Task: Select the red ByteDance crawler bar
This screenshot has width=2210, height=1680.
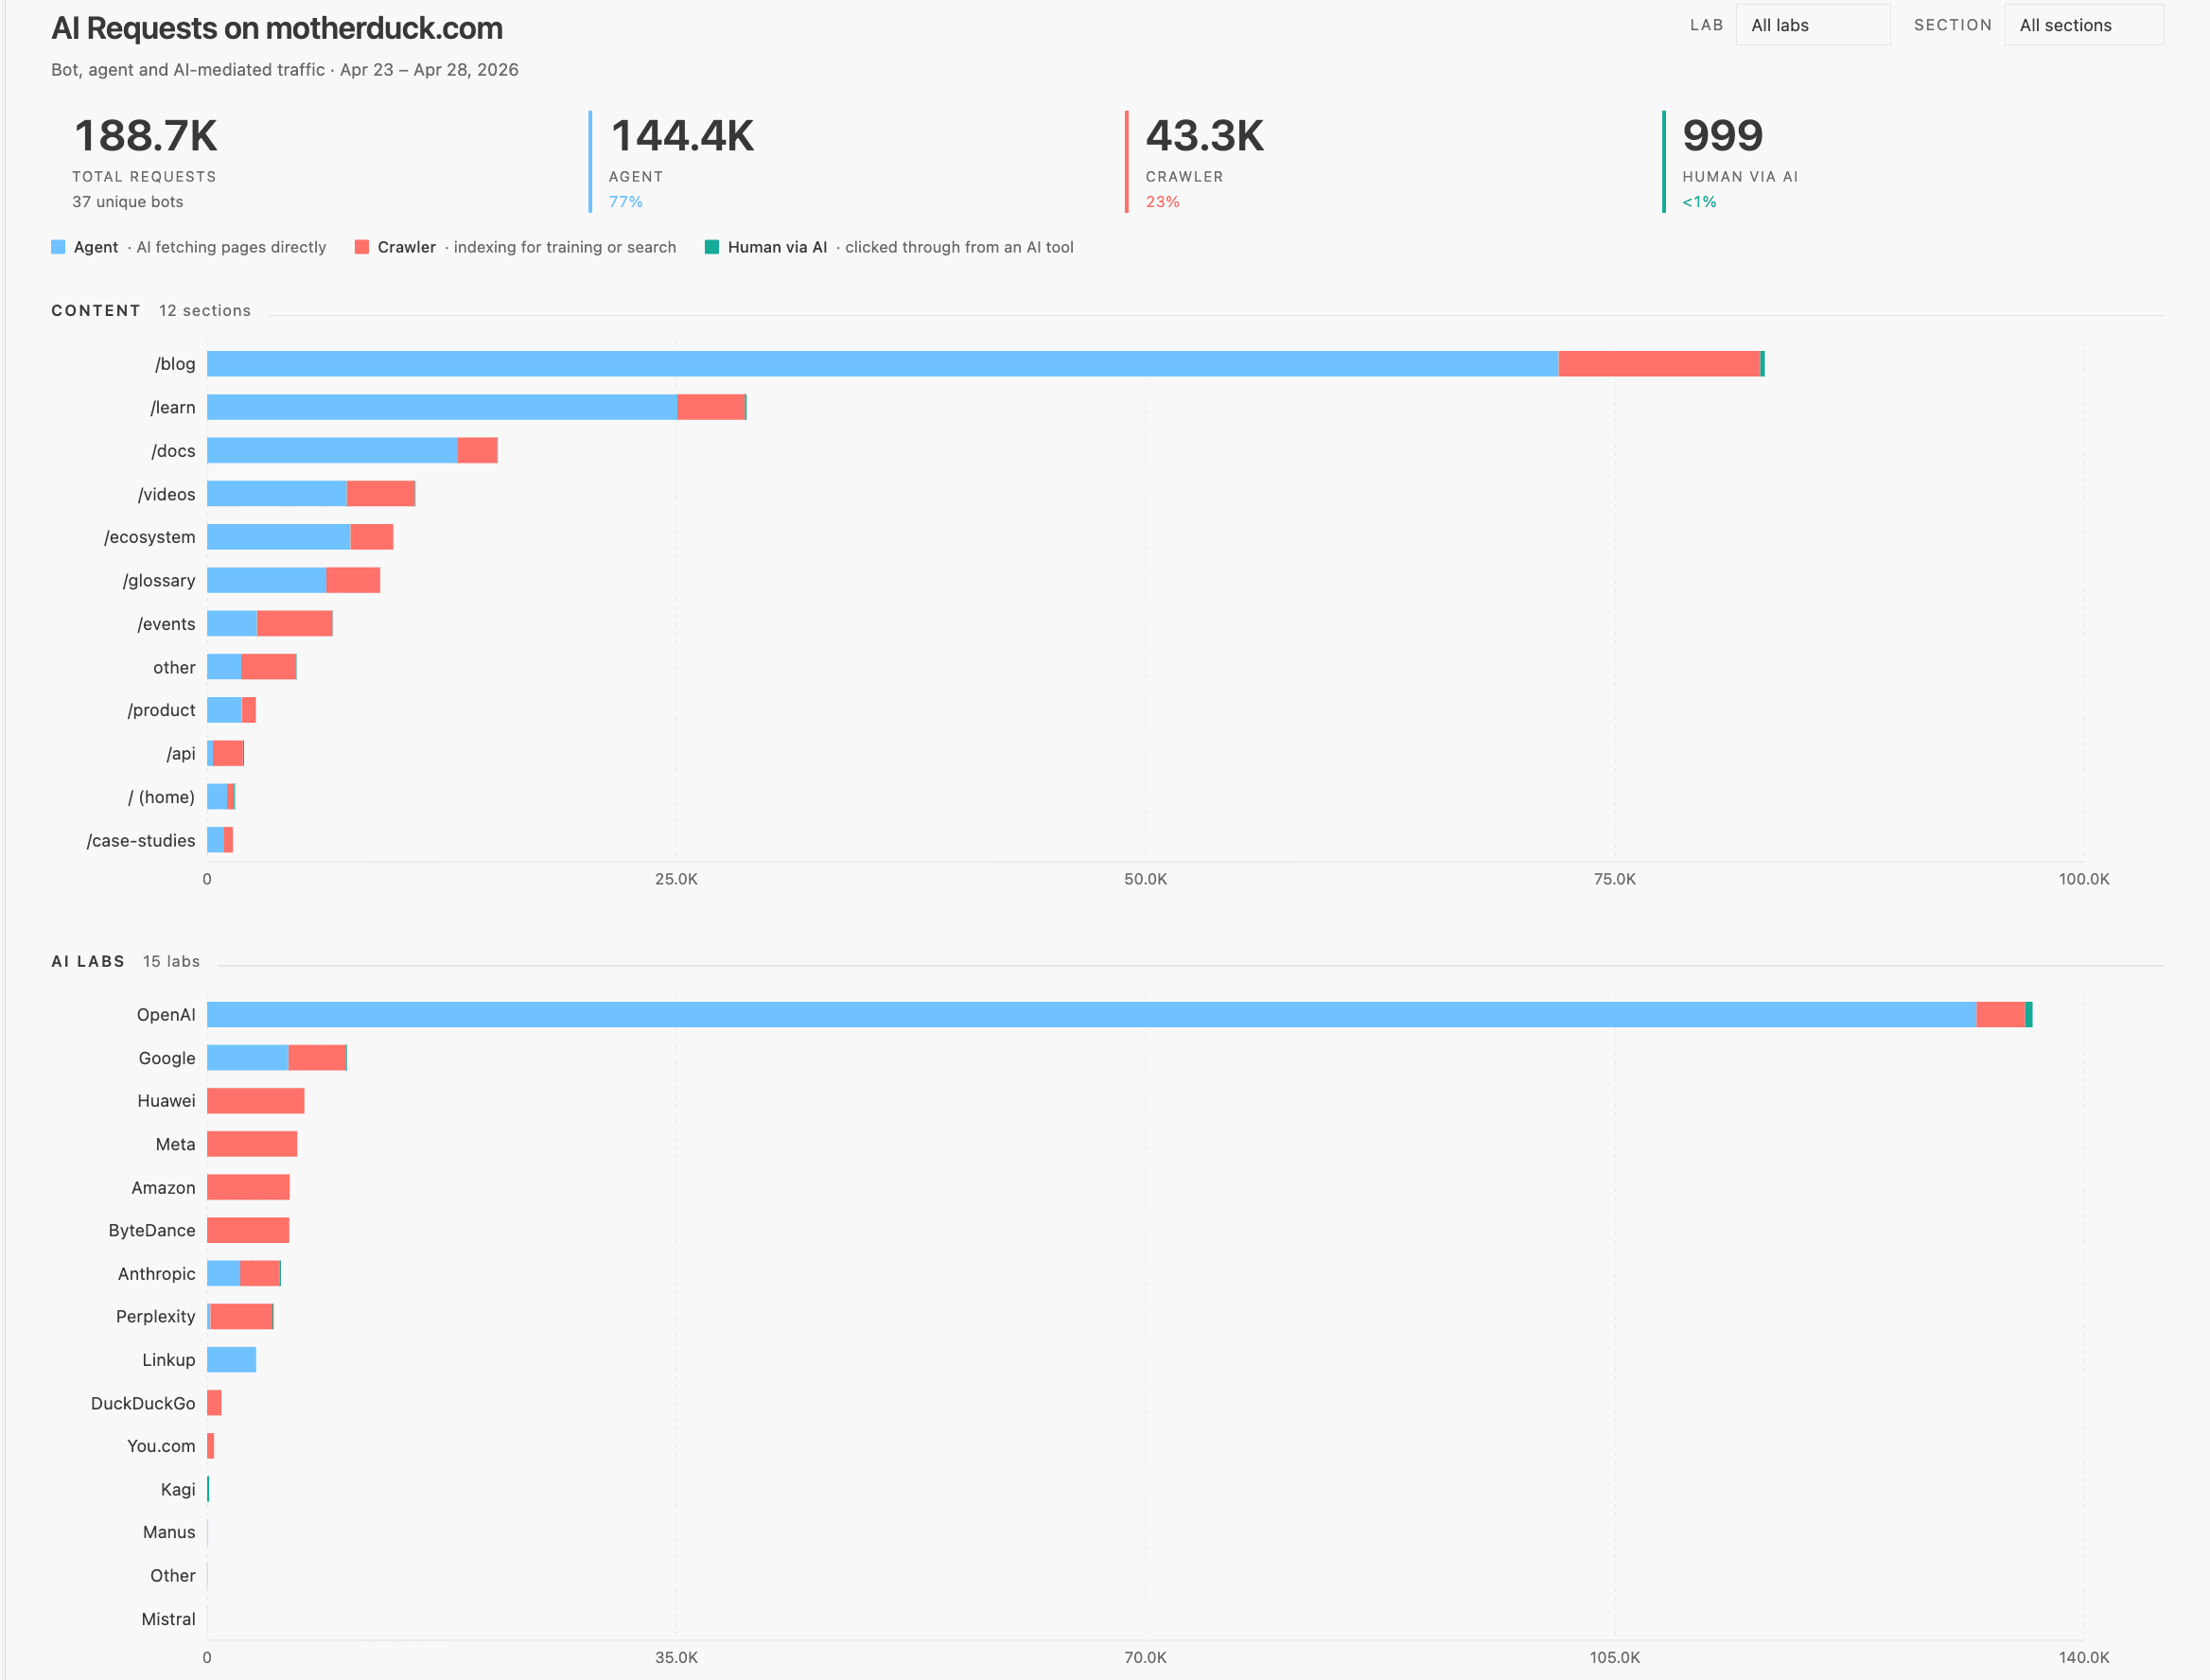Action: click(x=248, y=1231)
